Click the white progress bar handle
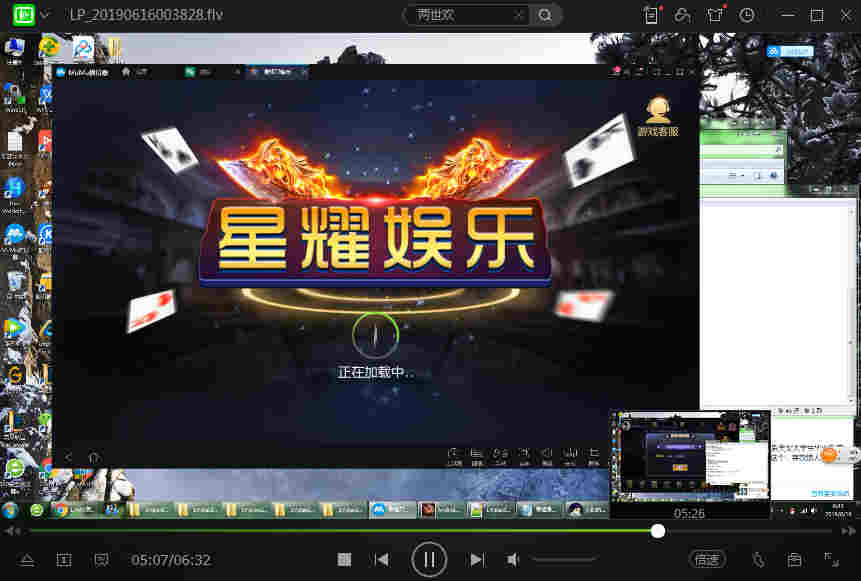The width and height of the screenshot is (861, 581). tap(658, 531)
